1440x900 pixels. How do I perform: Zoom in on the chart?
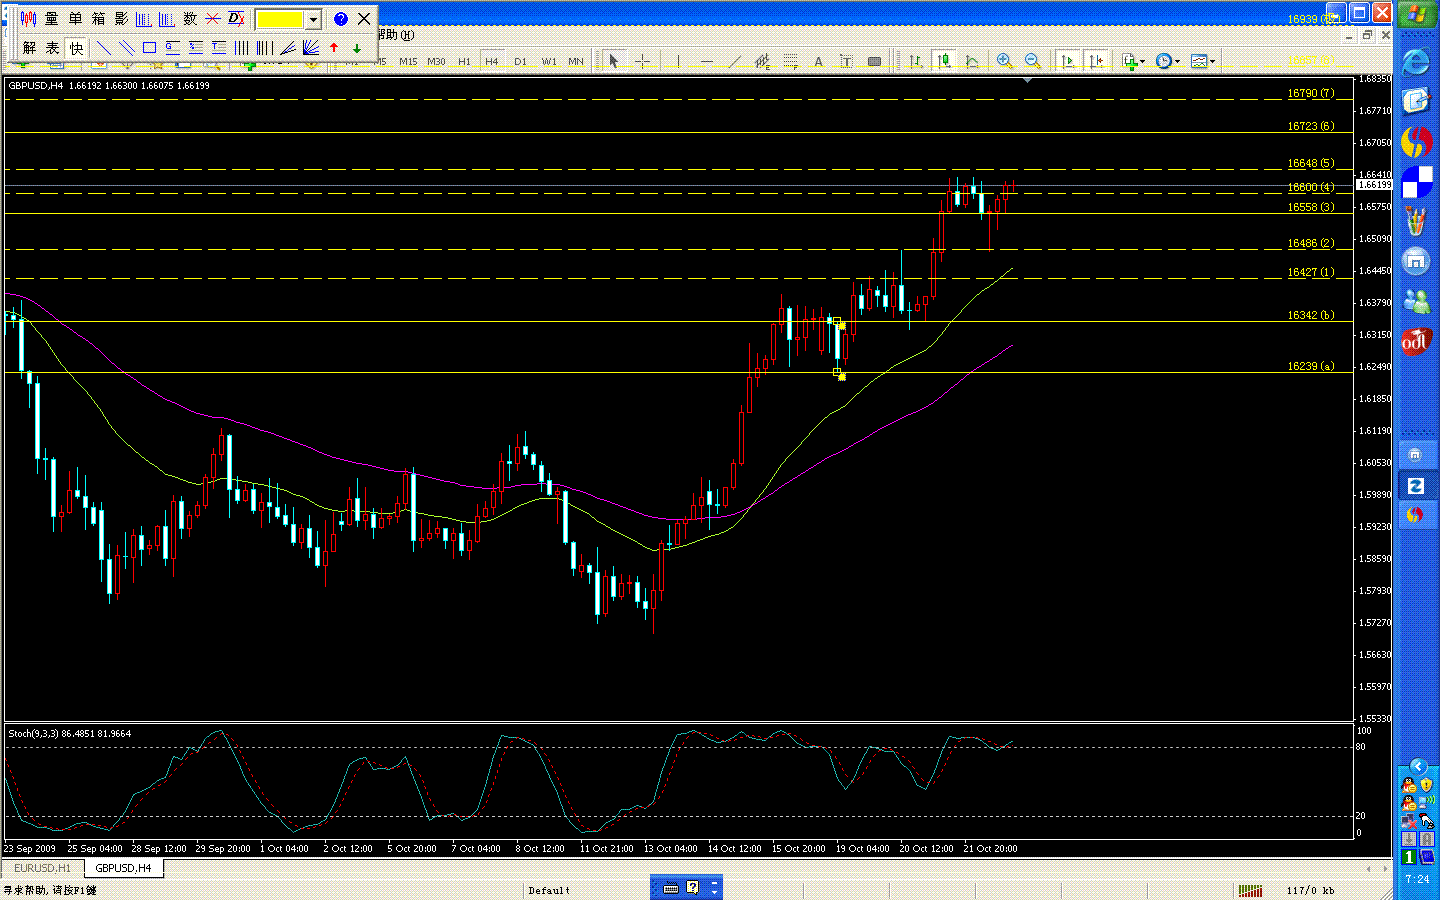(1005, 62)
